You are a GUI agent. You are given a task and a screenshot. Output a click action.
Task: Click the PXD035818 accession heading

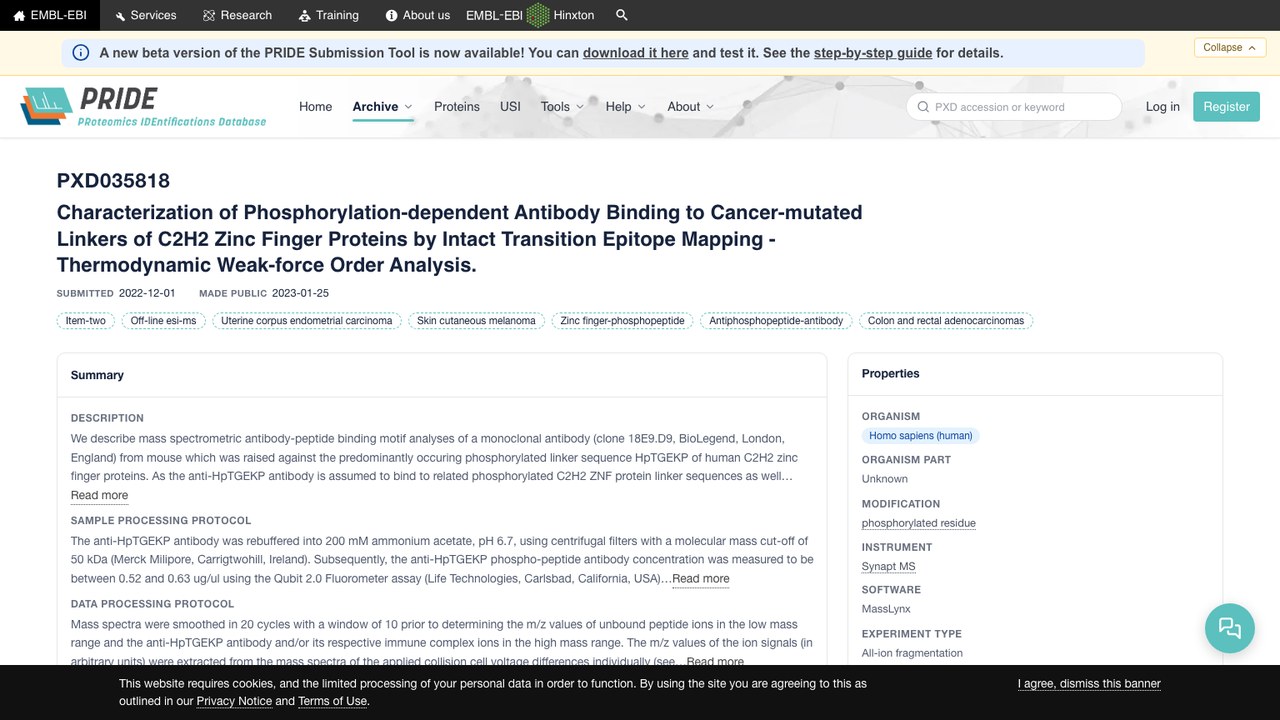[x=113, y=181]
